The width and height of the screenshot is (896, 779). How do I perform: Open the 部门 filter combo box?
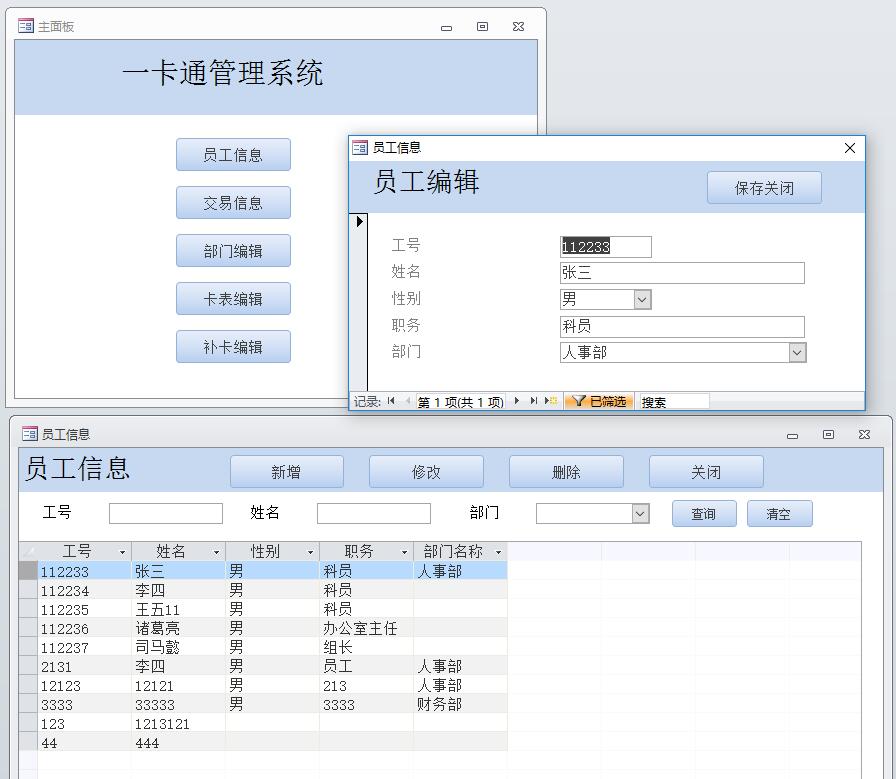pos(640,513)
